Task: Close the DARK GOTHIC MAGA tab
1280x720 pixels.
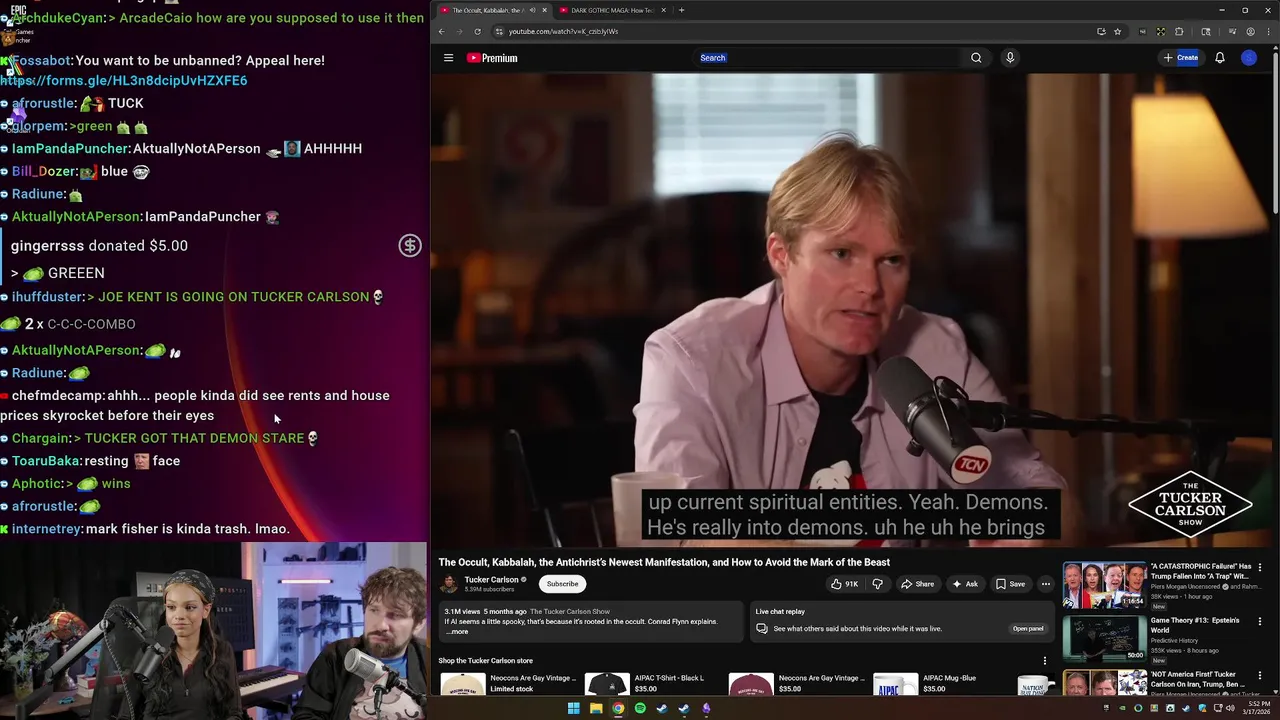Action: click(663, 10)
